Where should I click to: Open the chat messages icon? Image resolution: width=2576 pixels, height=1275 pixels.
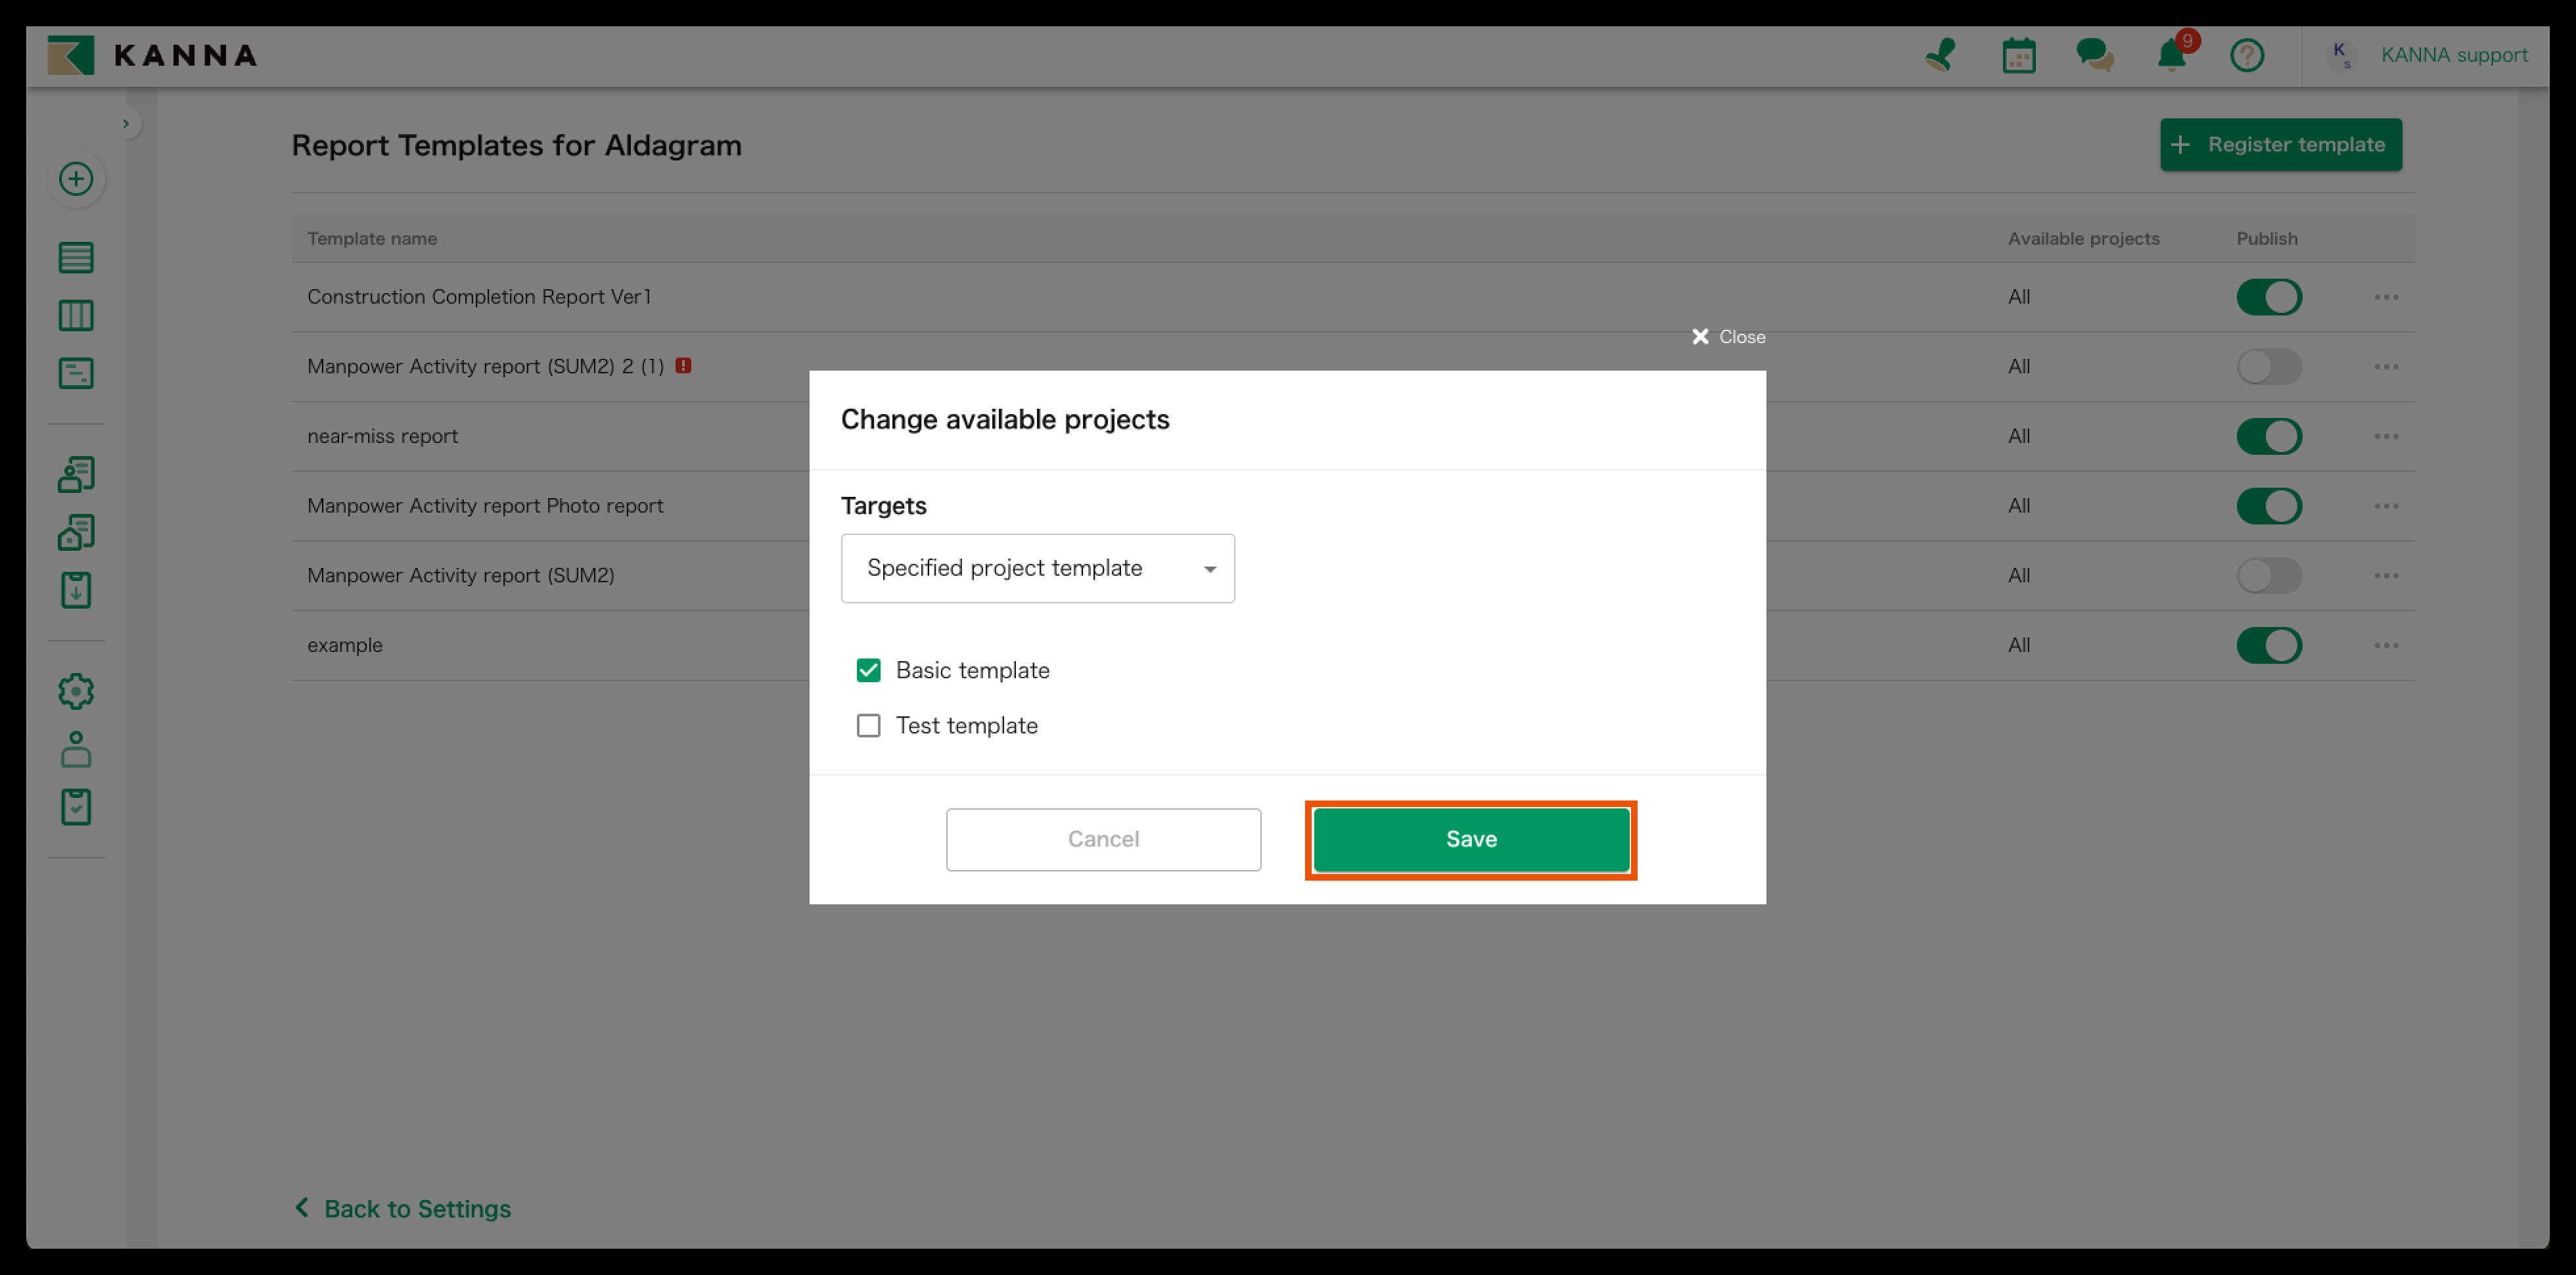2094,55
